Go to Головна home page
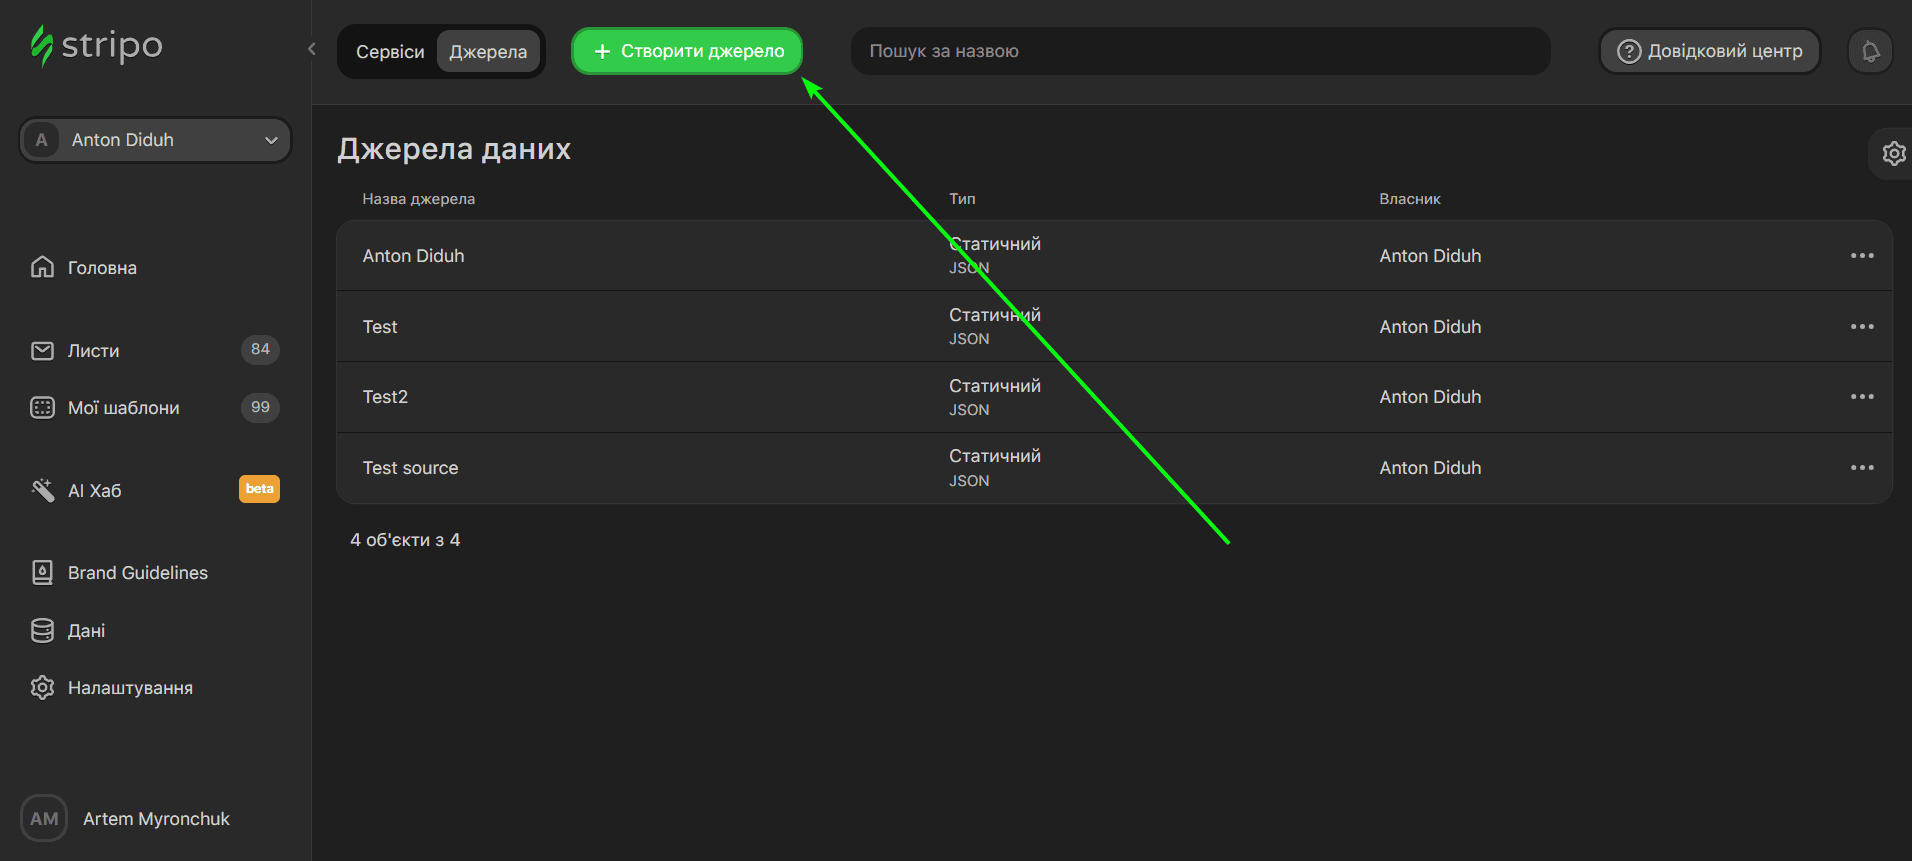This screenshot has height=861, width=1912. 101,268
